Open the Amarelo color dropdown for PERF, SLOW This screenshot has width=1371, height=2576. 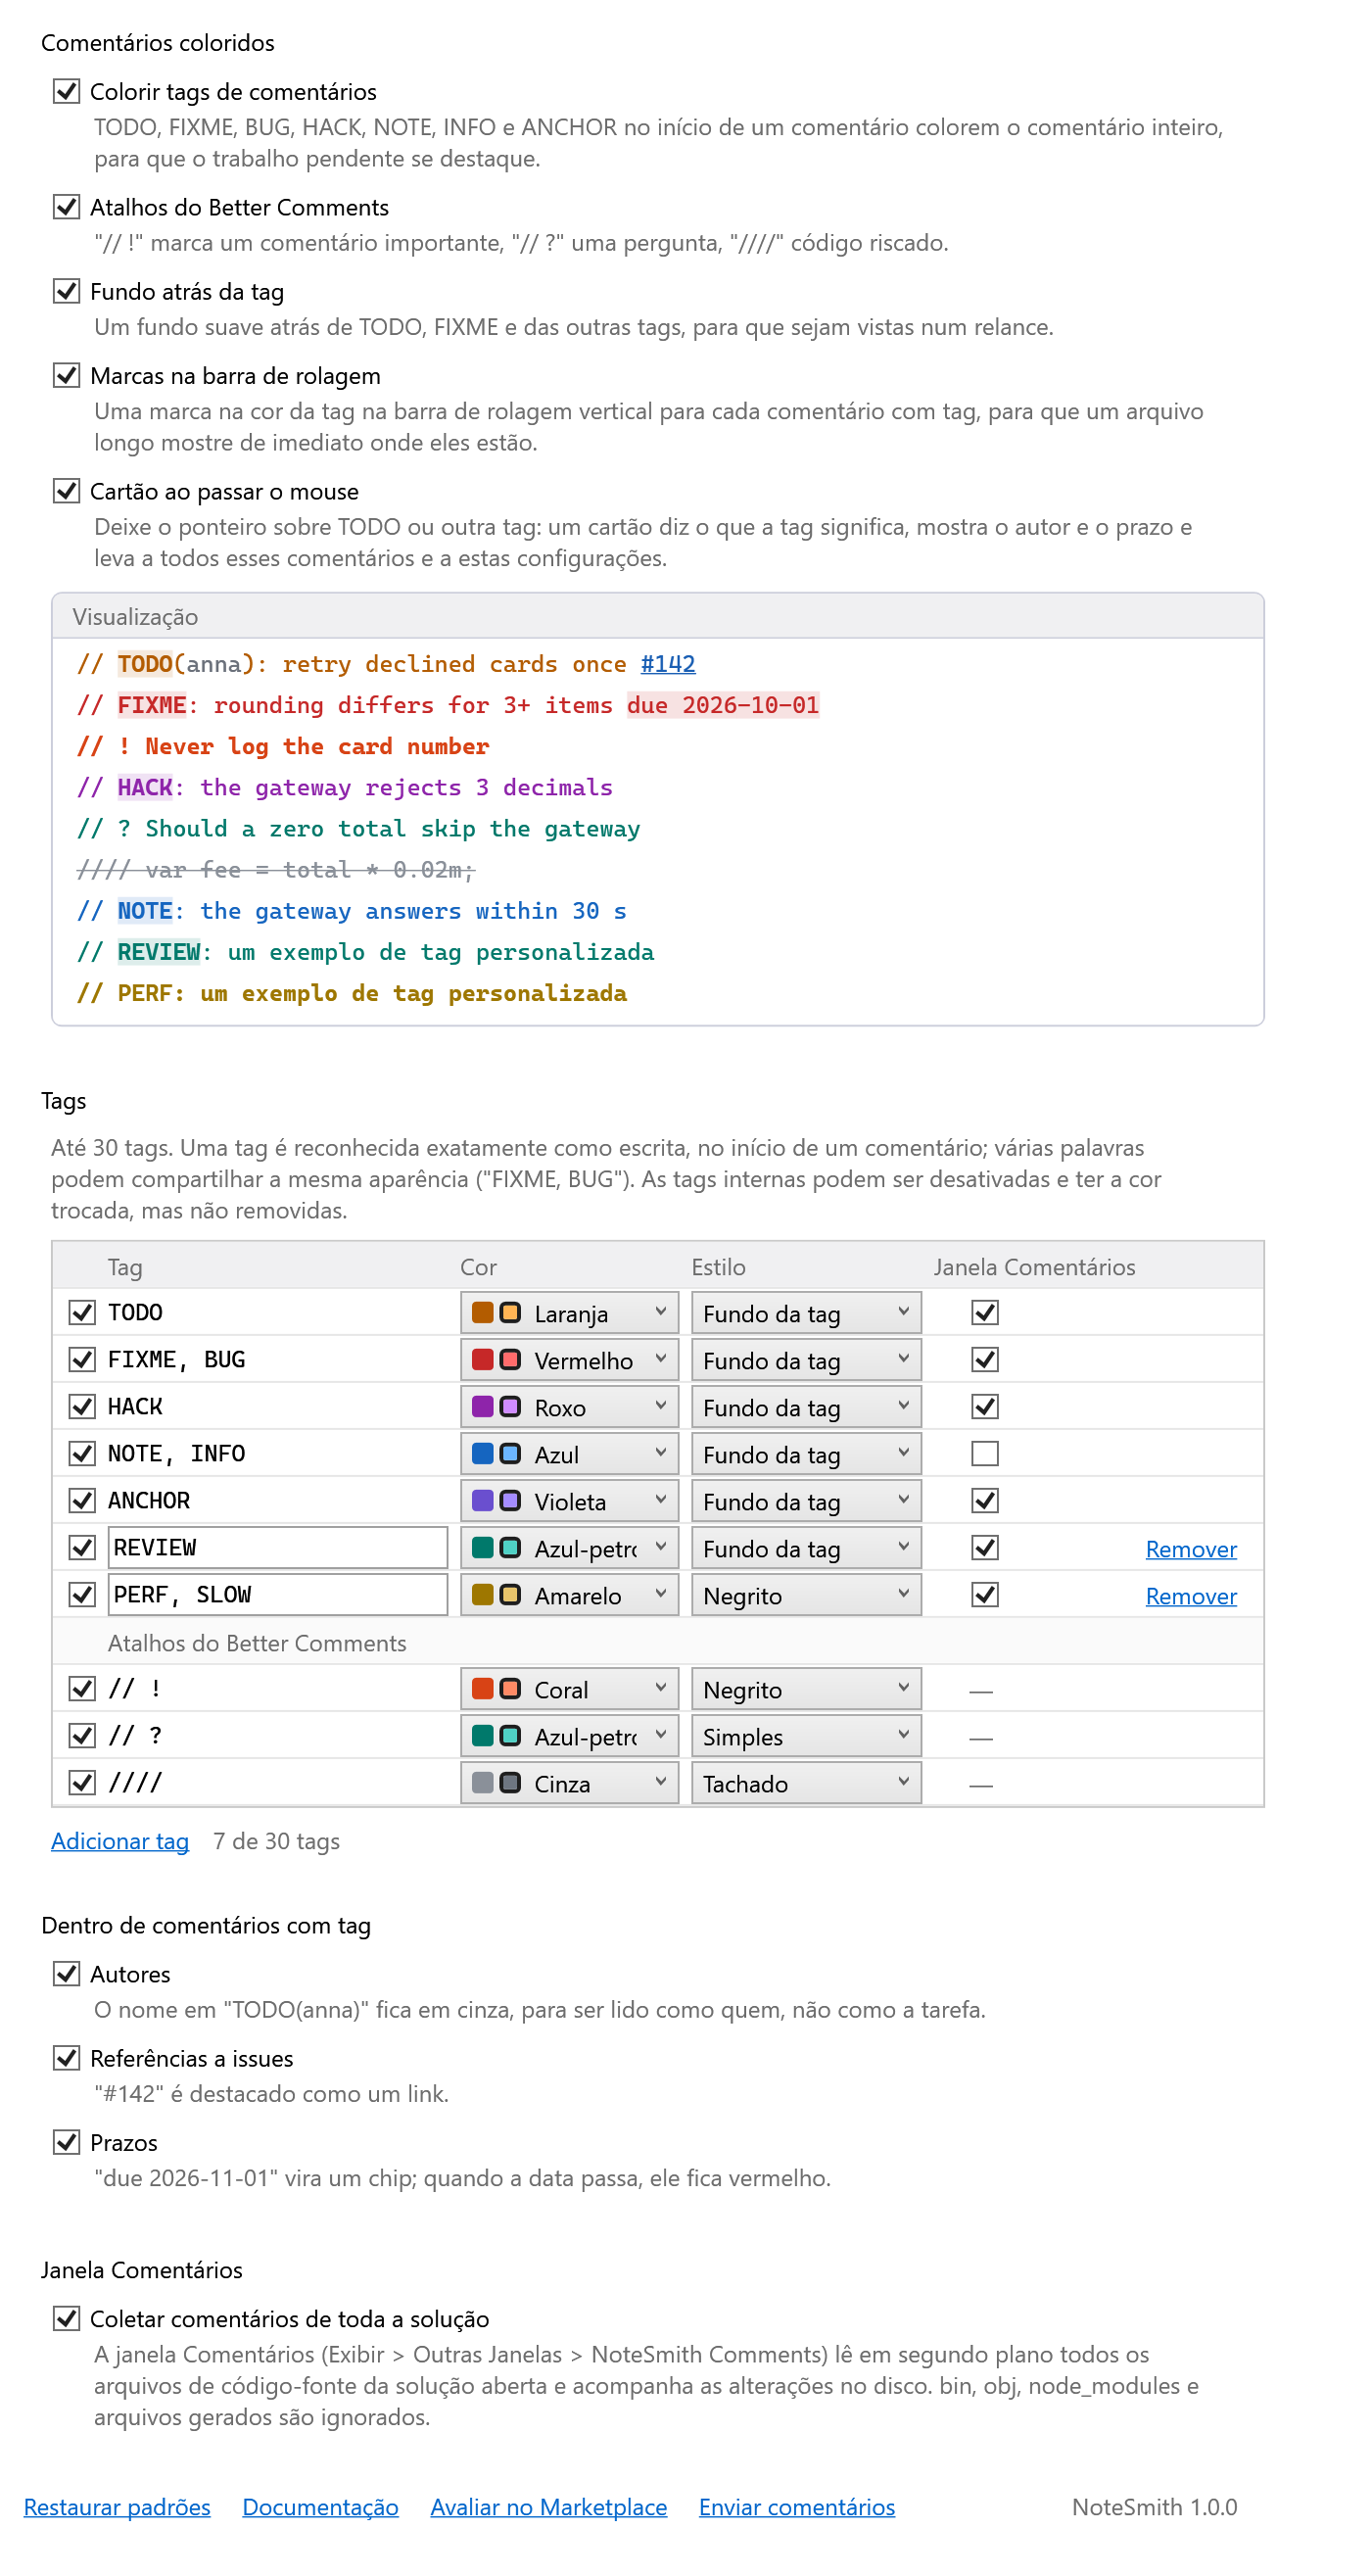569,1595
